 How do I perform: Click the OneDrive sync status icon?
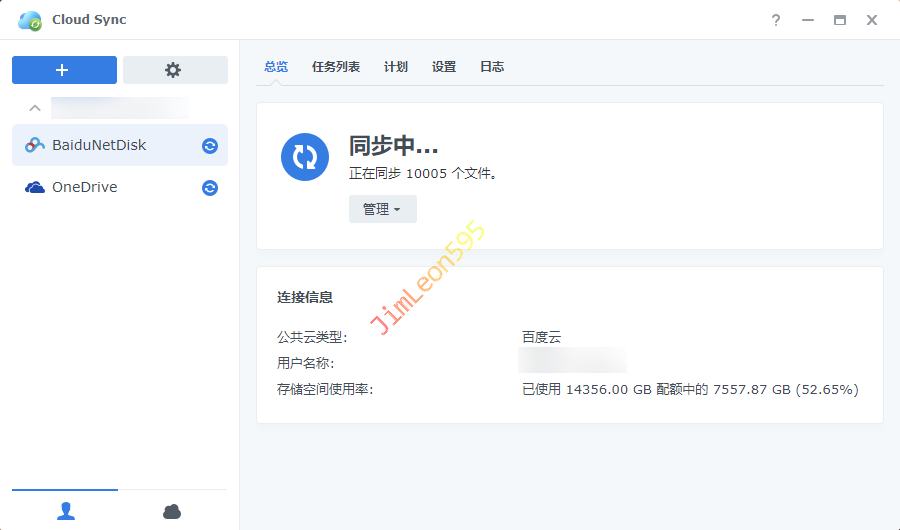pyautogui.click(x=210, y=188)
